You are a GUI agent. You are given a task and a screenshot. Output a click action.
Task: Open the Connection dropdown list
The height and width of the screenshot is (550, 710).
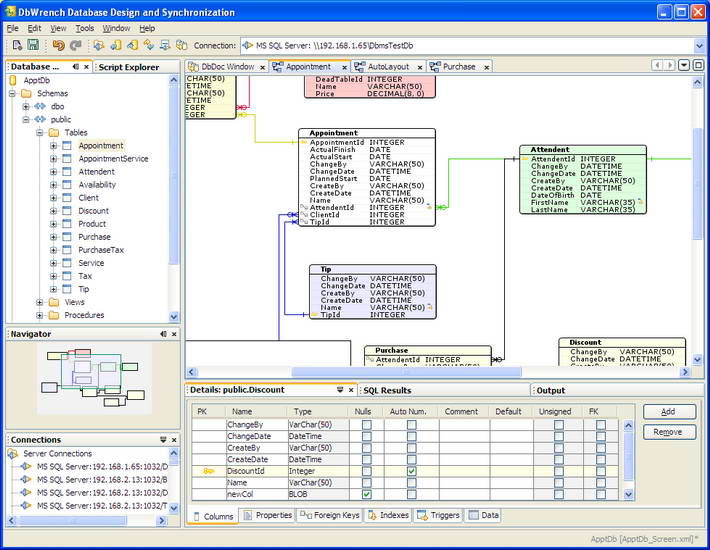click(697, 45)
